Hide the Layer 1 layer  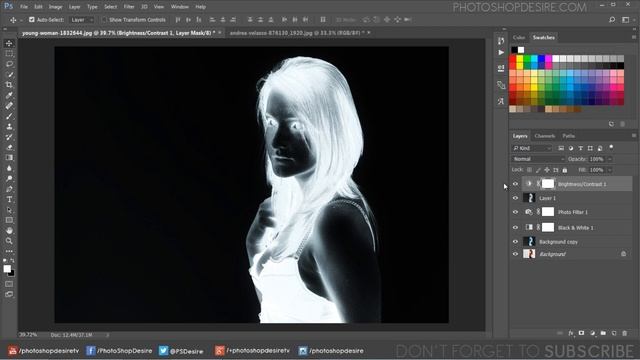pyautogui.click(x=515, y=198)
